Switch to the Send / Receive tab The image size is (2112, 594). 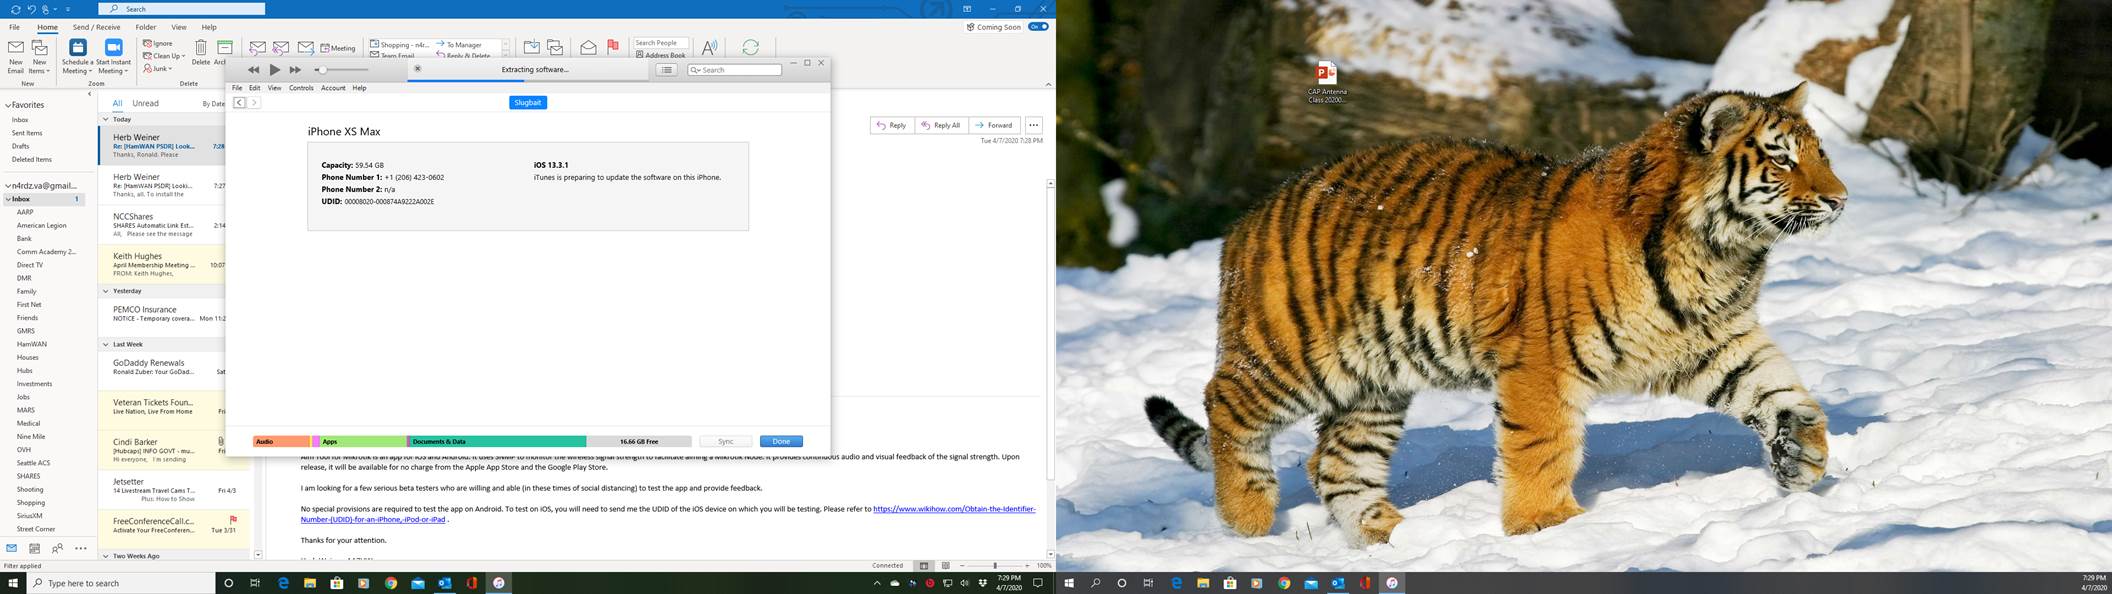click(96, 27)
